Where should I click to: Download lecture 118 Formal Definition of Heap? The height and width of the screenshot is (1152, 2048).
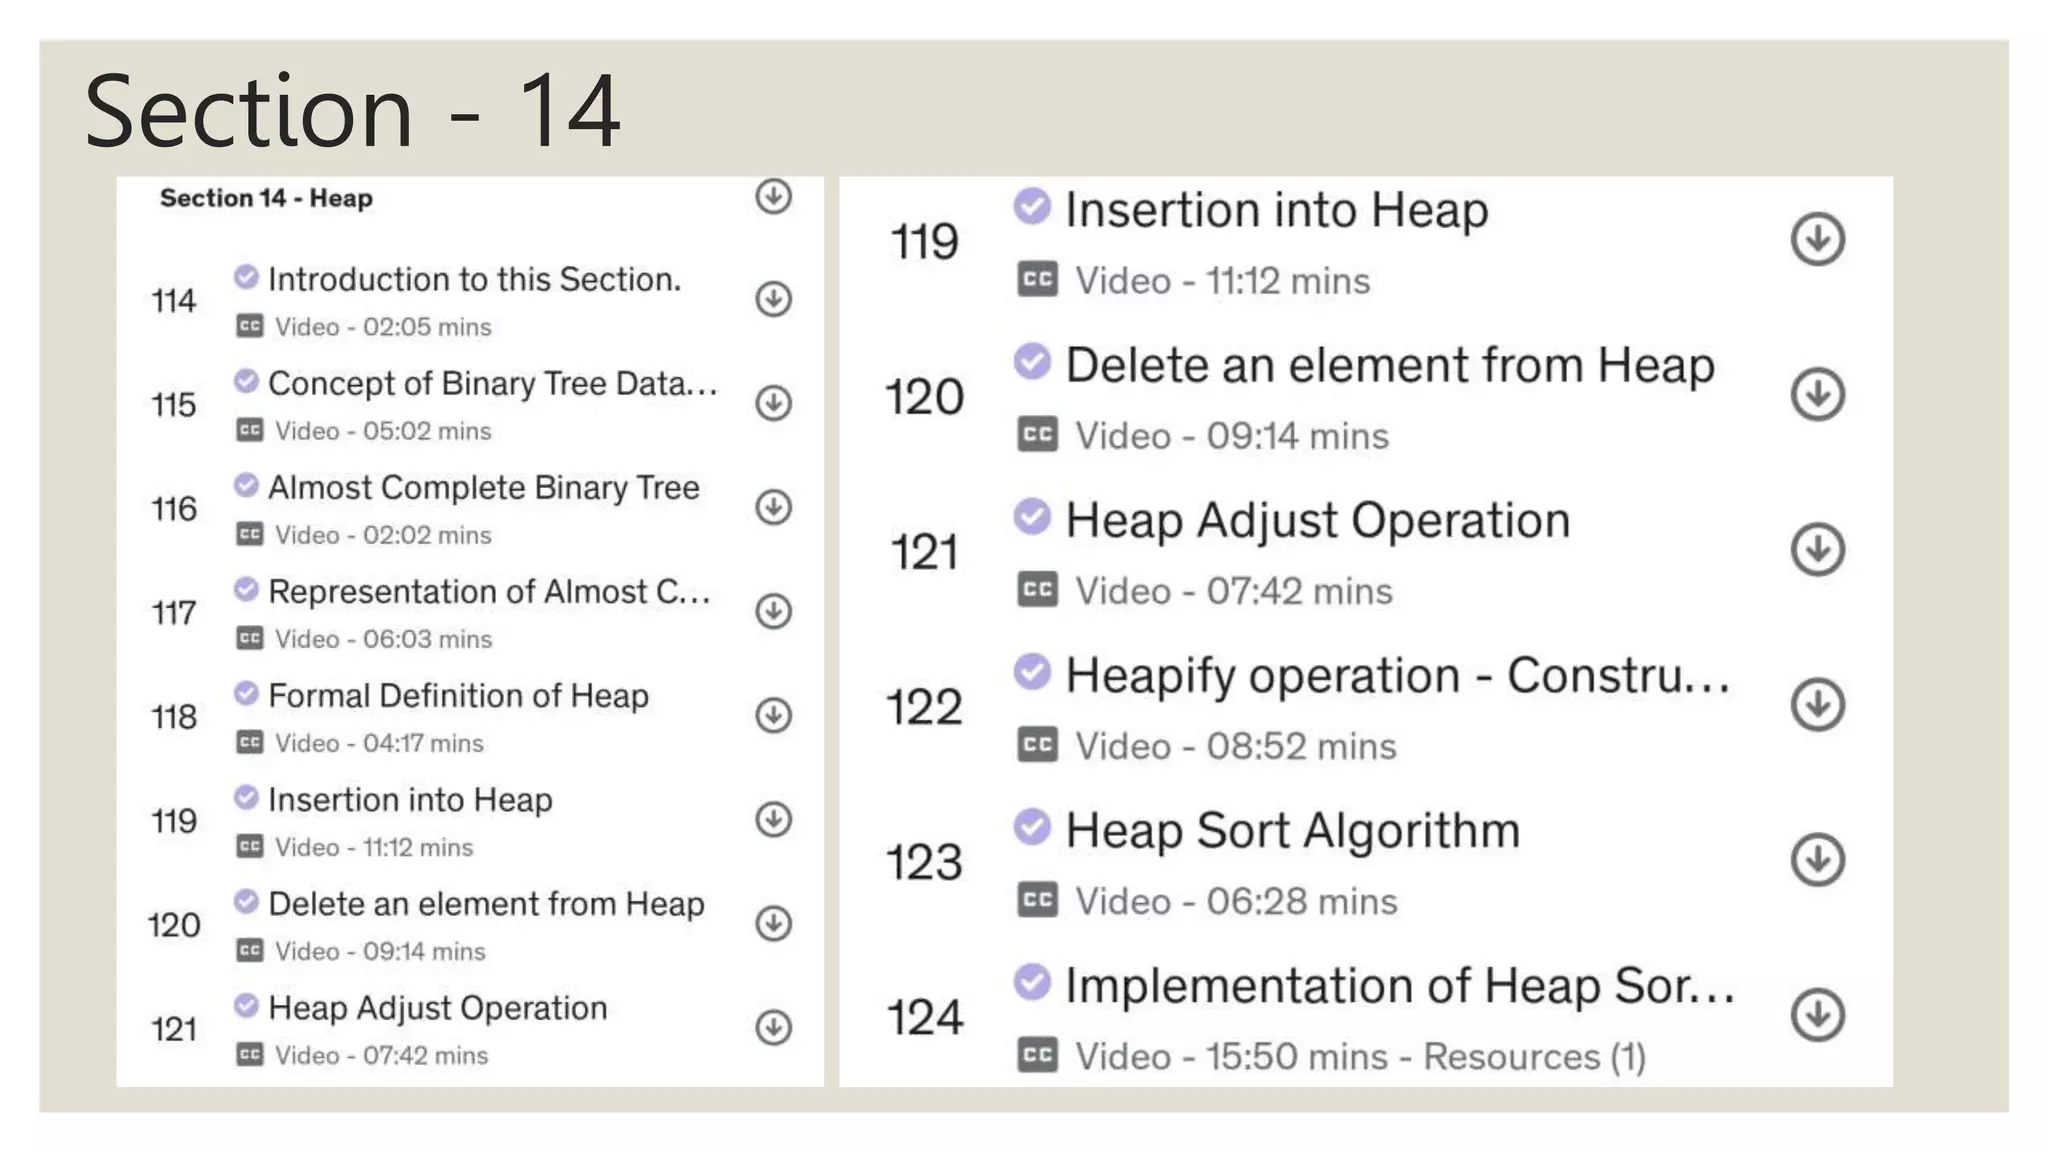[x=773, y=715]
